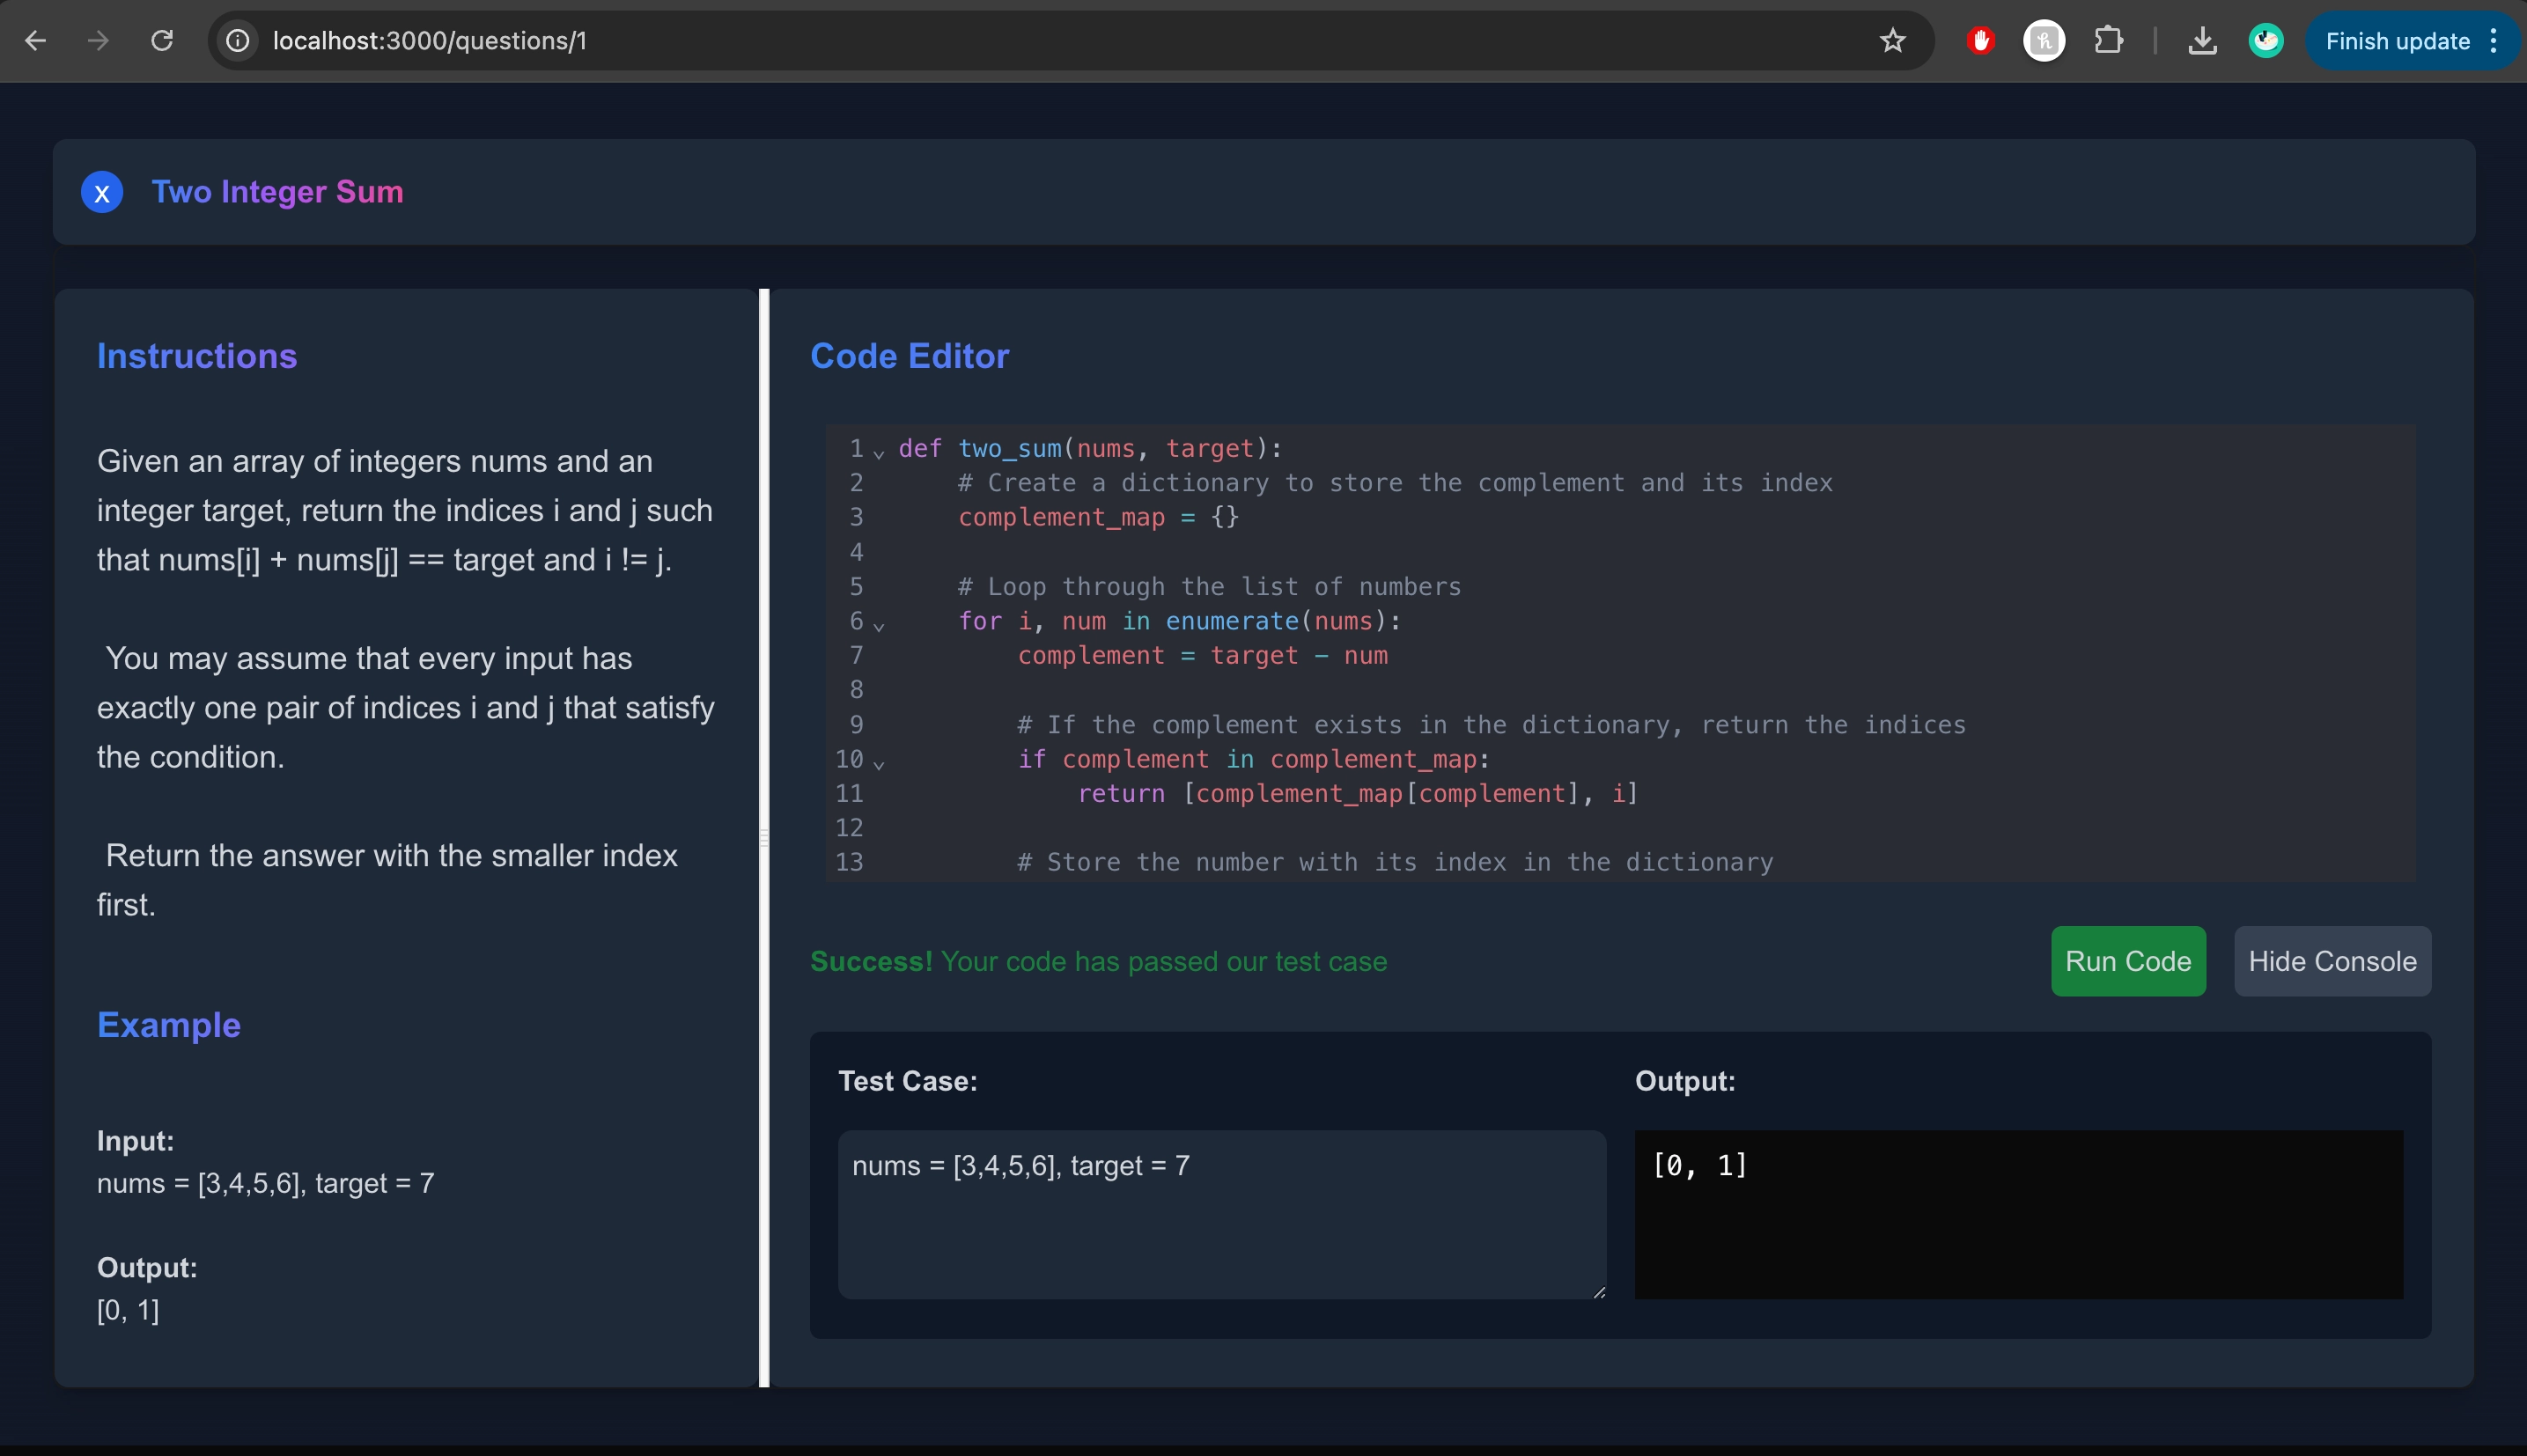The width and height of the screenshot is (2527, 1456).
Task: Open the Extensions puzzle piece icon
Action: (x=2108, y=41)
